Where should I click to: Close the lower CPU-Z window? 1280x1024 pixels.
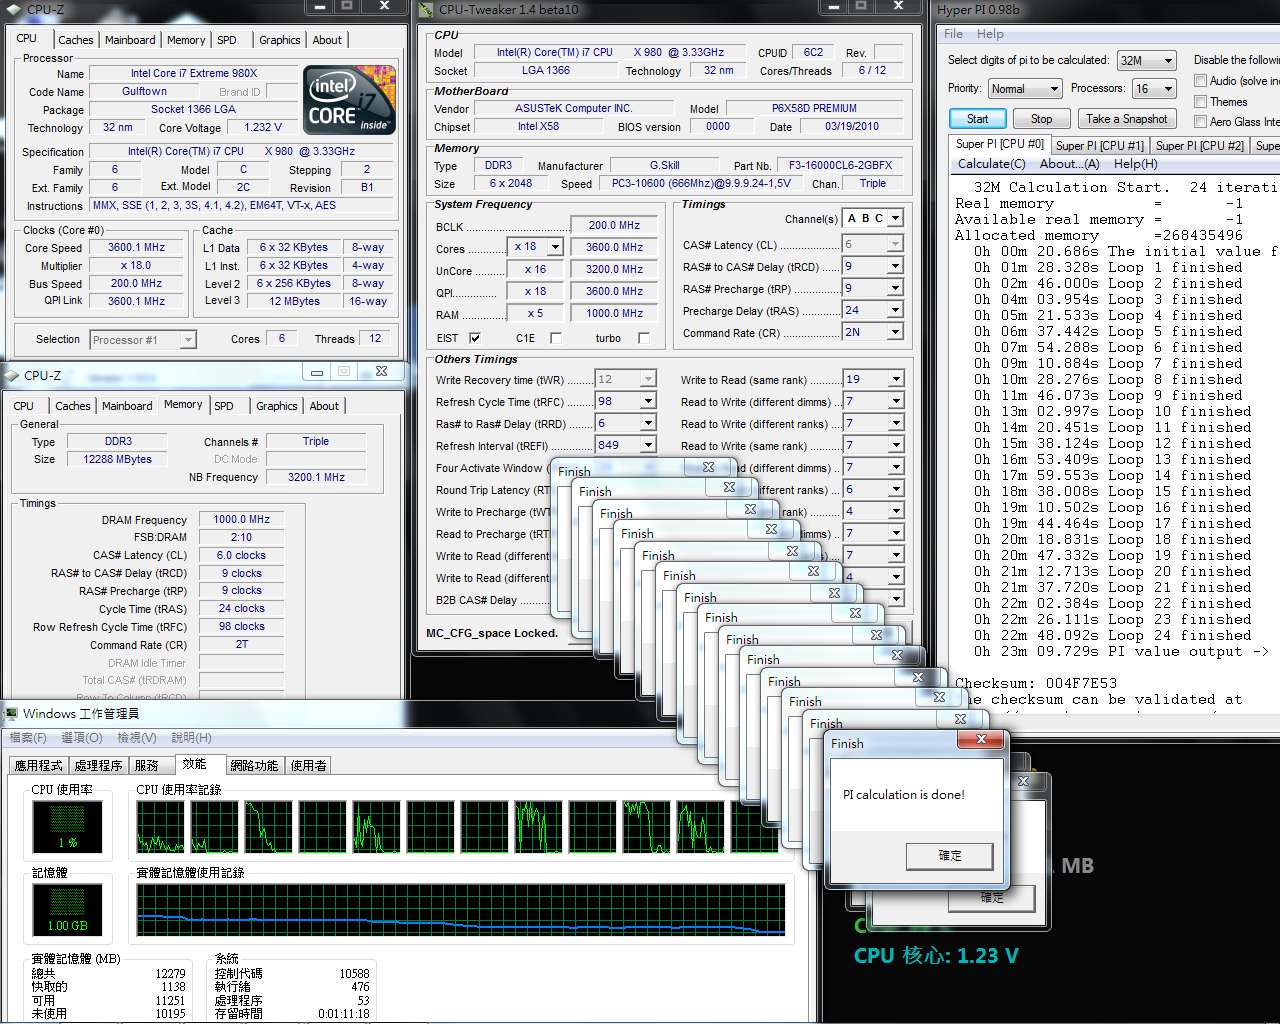click(x=381, y=371)
